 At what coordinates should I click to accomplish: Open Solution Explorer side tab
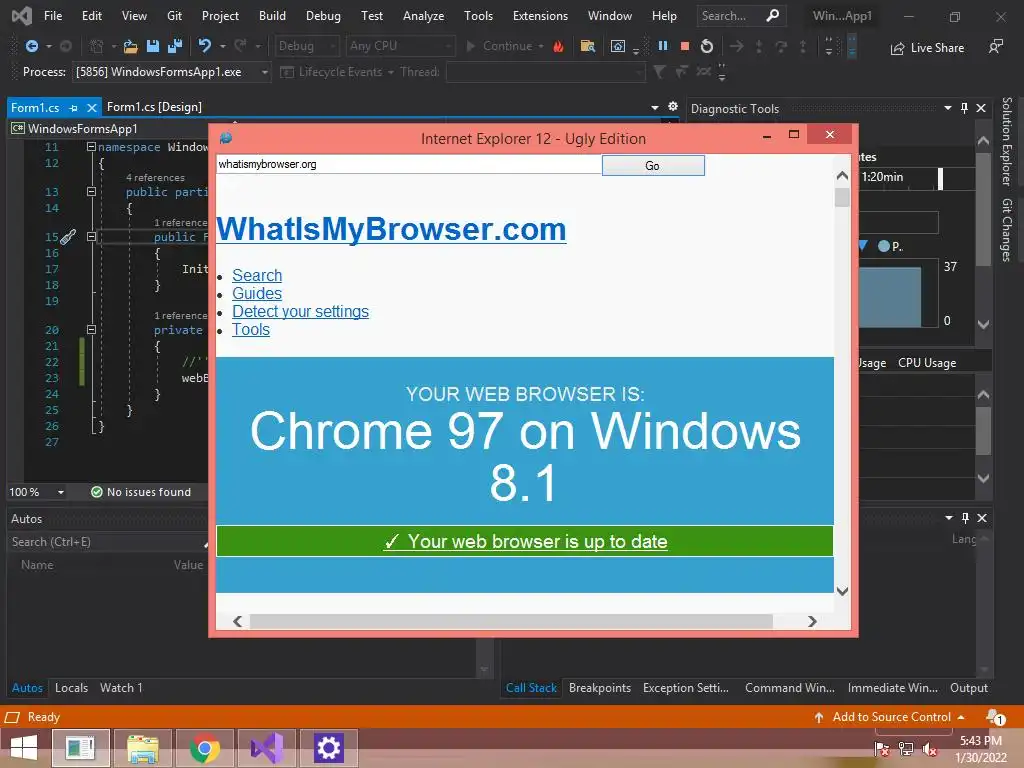pos(1007,142)
